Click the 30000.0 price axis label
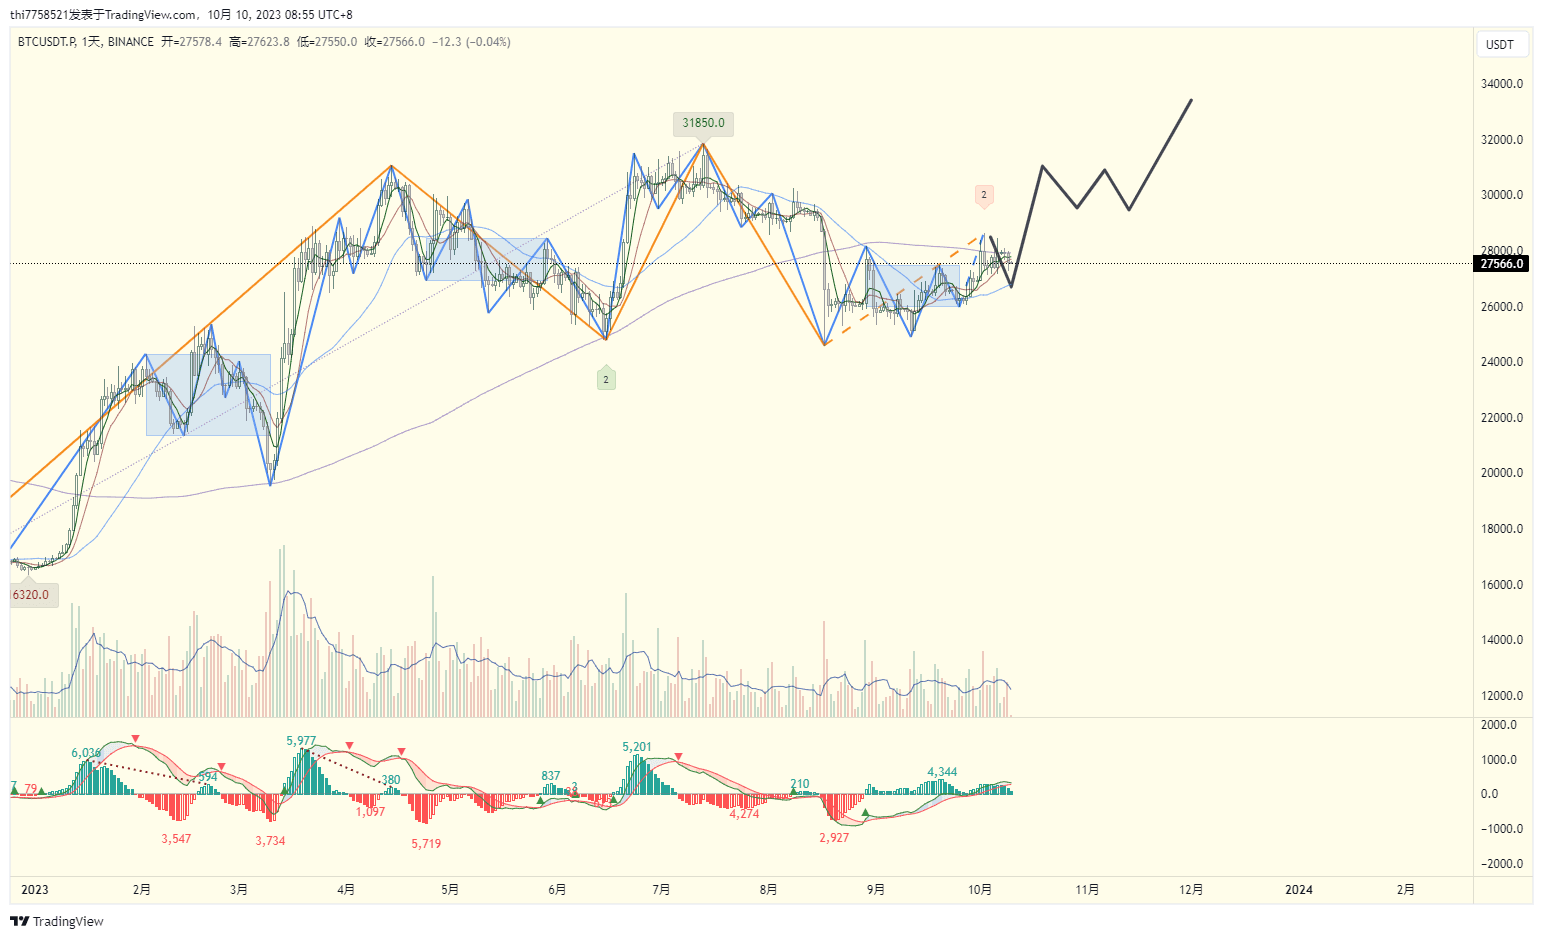1543x939 pixels. 1501,195
